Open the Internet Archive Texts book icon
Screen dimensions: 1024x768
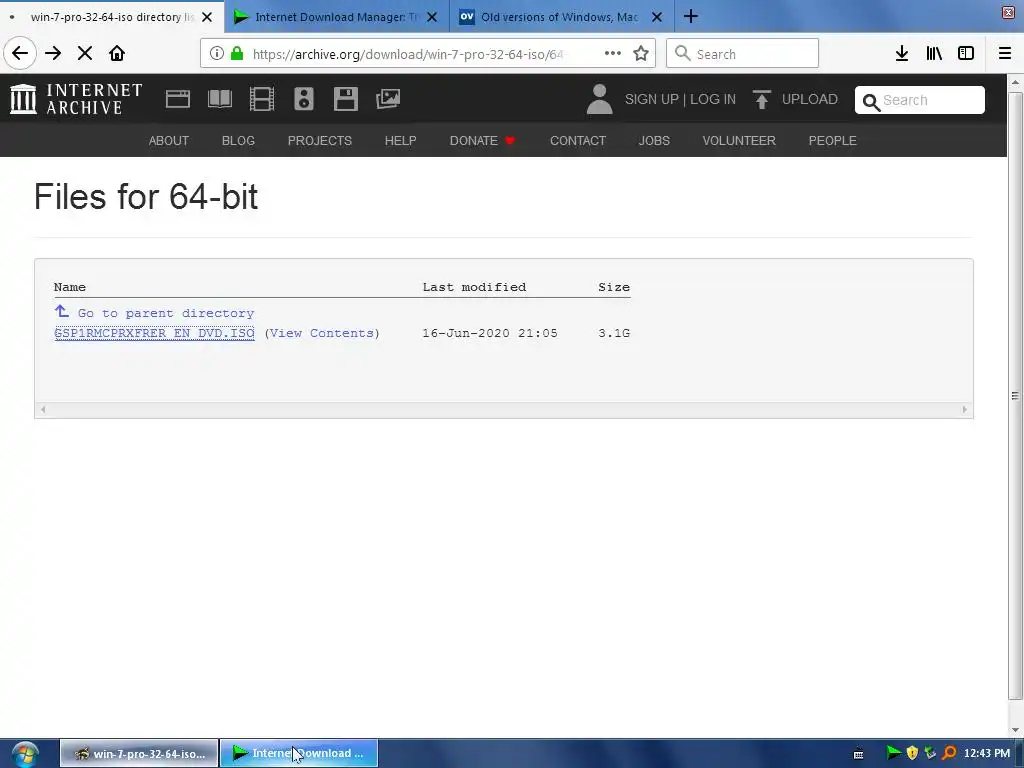[x=219, y=99]
